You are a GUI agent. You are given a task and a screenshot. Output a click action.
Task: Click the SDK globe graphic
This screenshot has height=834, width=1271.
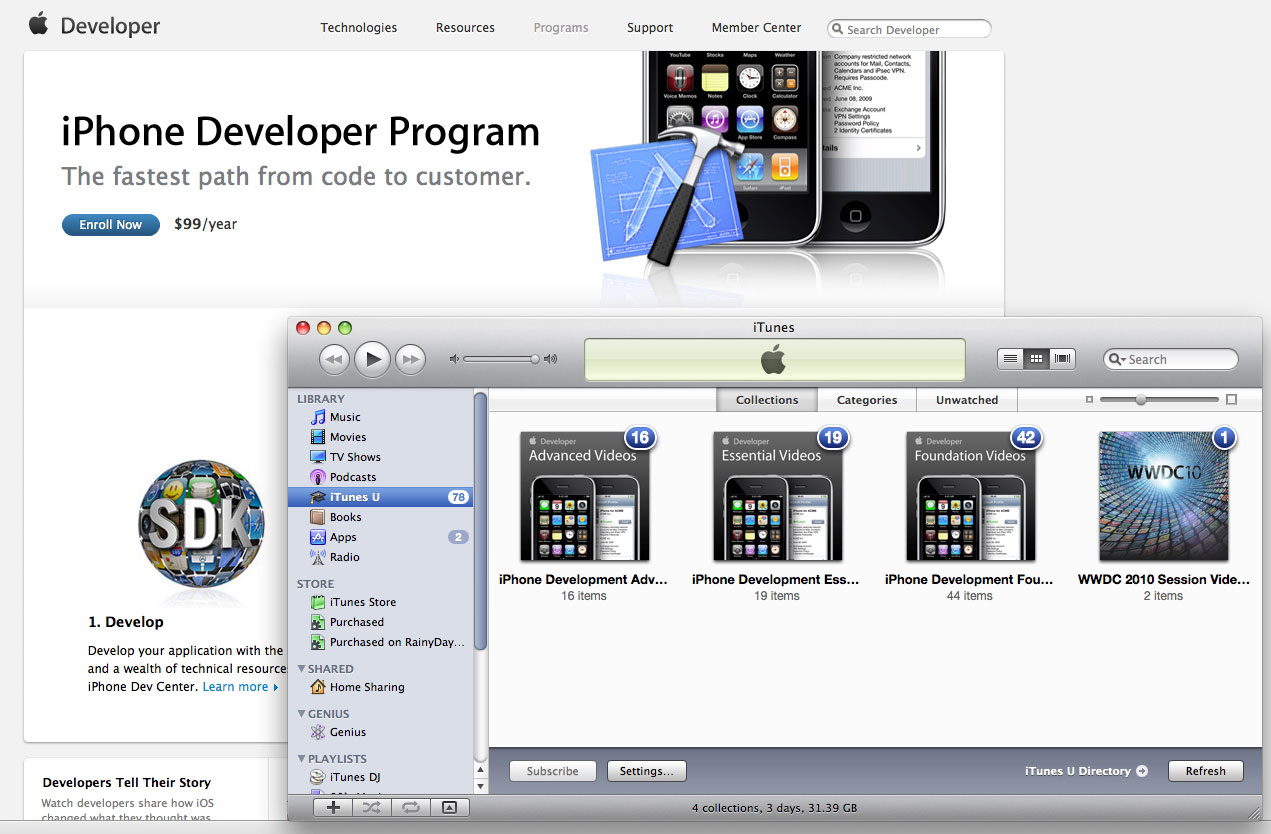[x=202, y=523]
